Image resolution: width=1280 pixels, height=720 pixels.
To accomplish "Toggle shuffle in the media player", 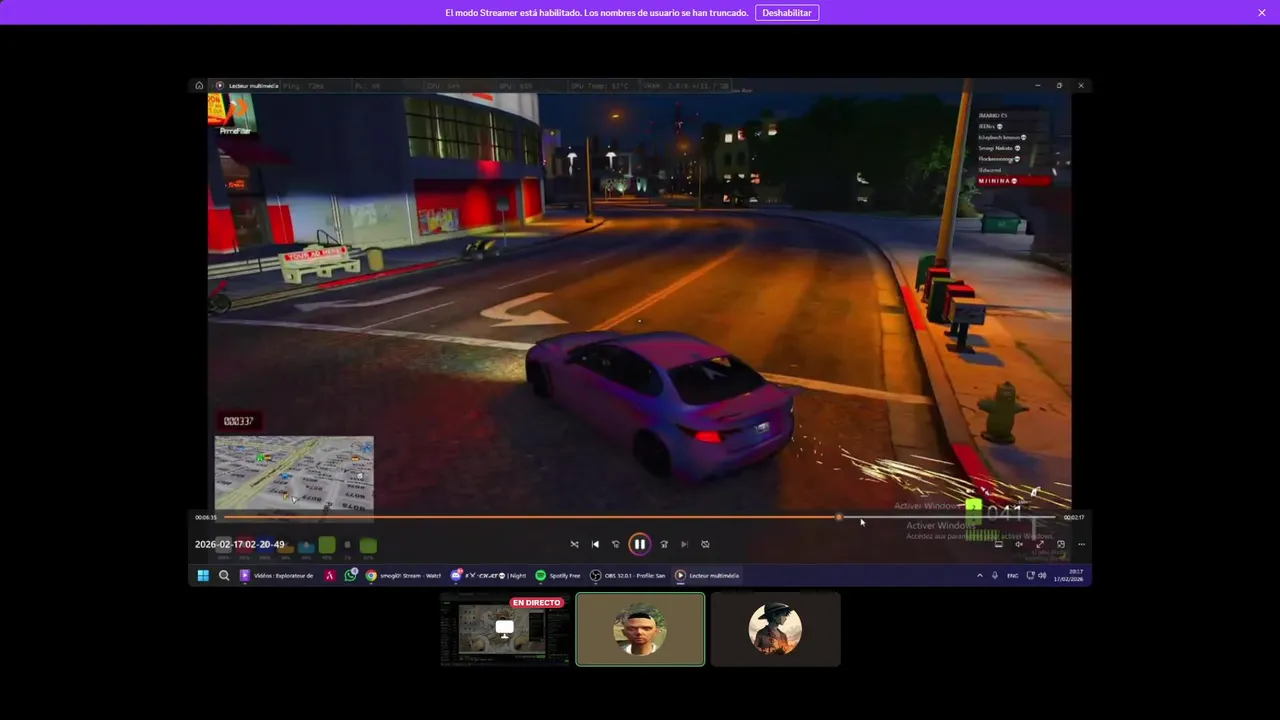I will 574,544.
